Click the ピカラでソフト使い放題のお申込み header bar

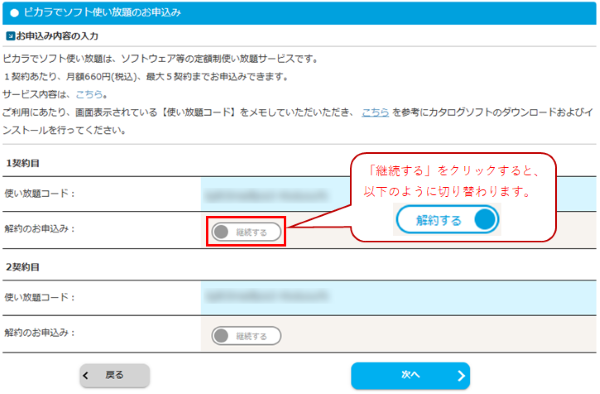(x=299, y=13)
